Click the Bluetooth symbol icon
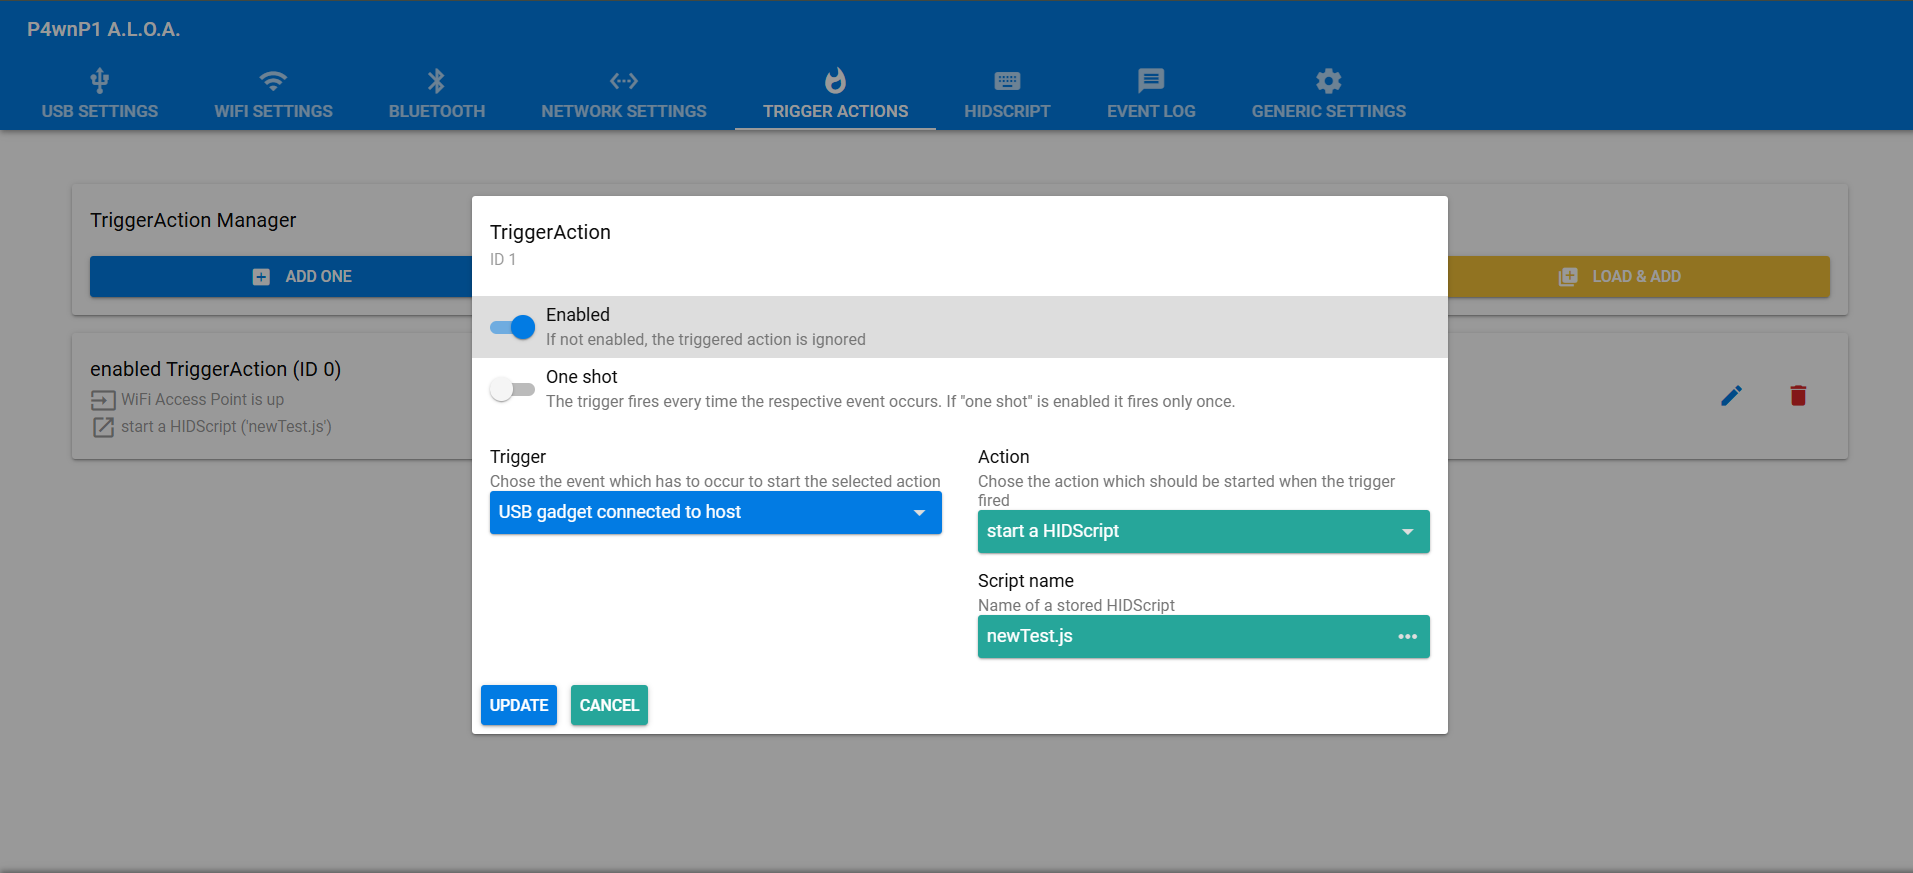The width and height of the screenshot is (1913, 873). [436, 80]
